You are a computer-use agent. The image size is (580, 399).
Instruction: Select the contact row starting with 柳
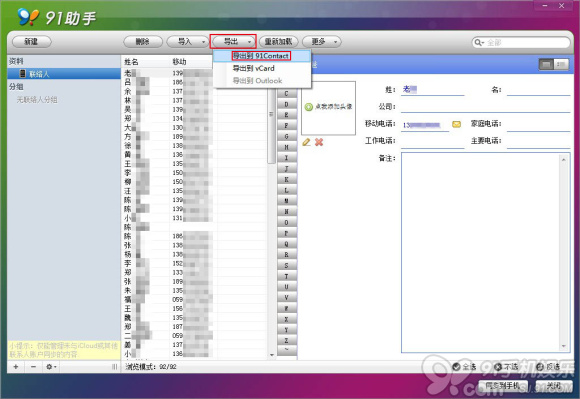194,182
